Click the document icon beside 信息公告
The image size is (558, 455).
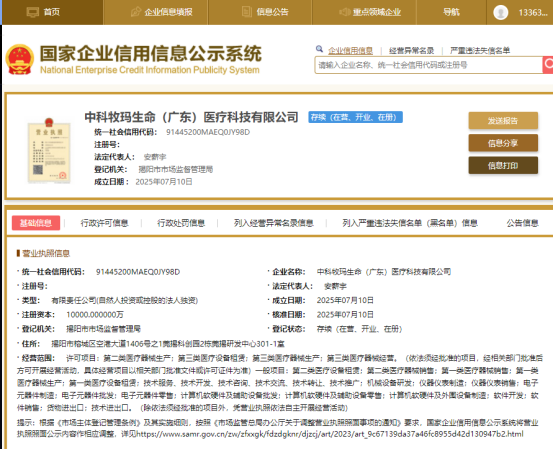point(247,12)
